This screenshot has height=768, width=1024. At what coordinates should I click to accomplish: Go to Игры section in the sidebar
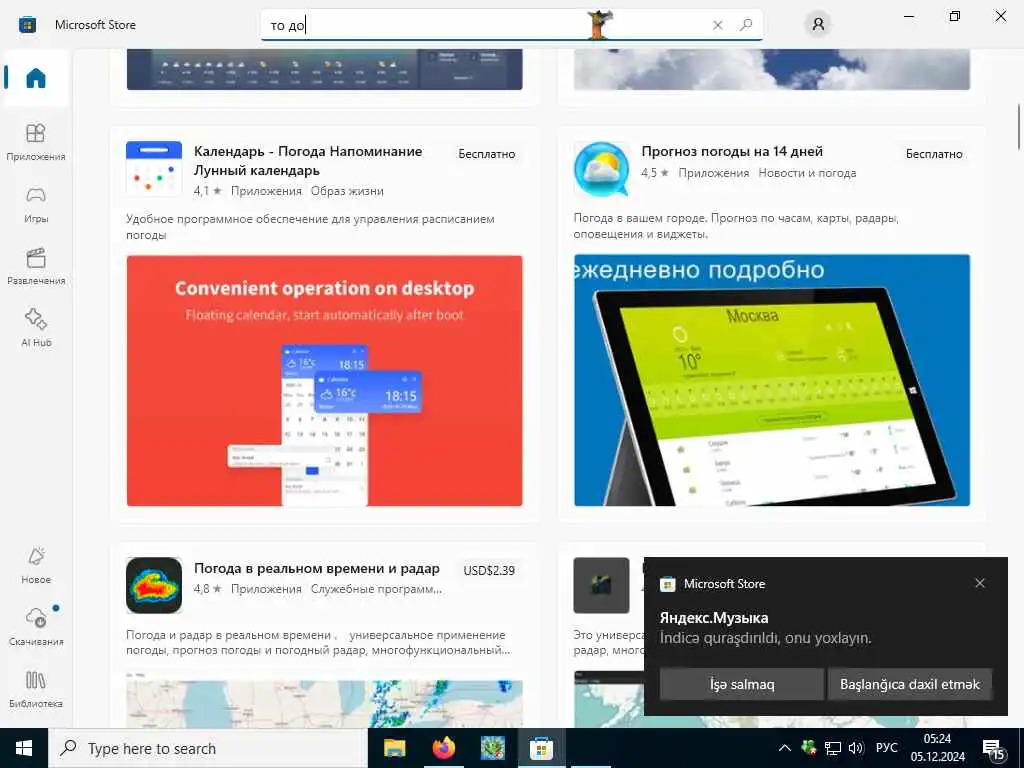[x=36, y=204]
